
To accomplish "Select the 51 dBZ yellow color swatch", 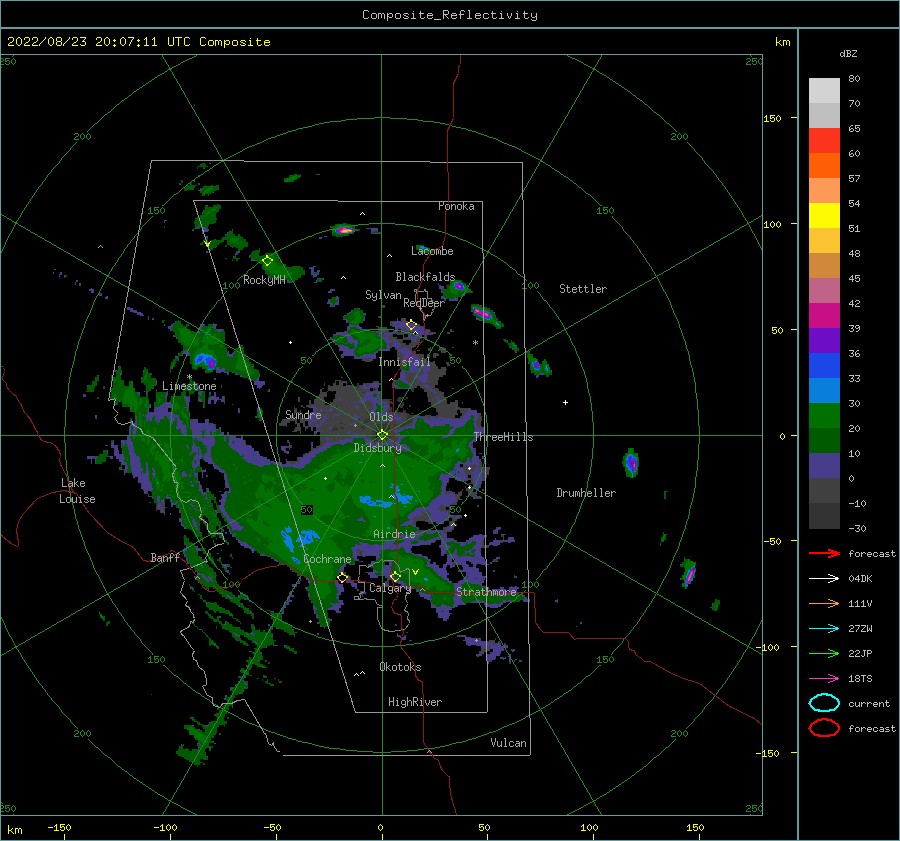I will 824,216.
